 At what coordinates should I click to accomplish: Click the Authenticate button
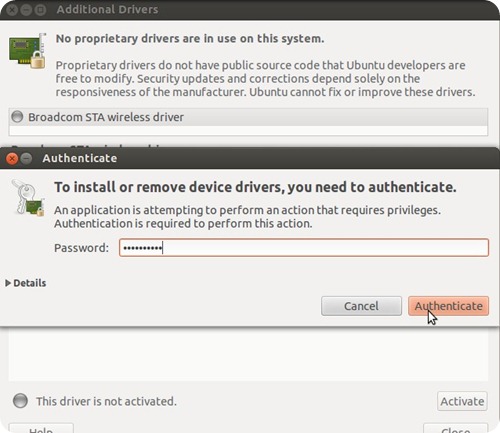(448, 306)
